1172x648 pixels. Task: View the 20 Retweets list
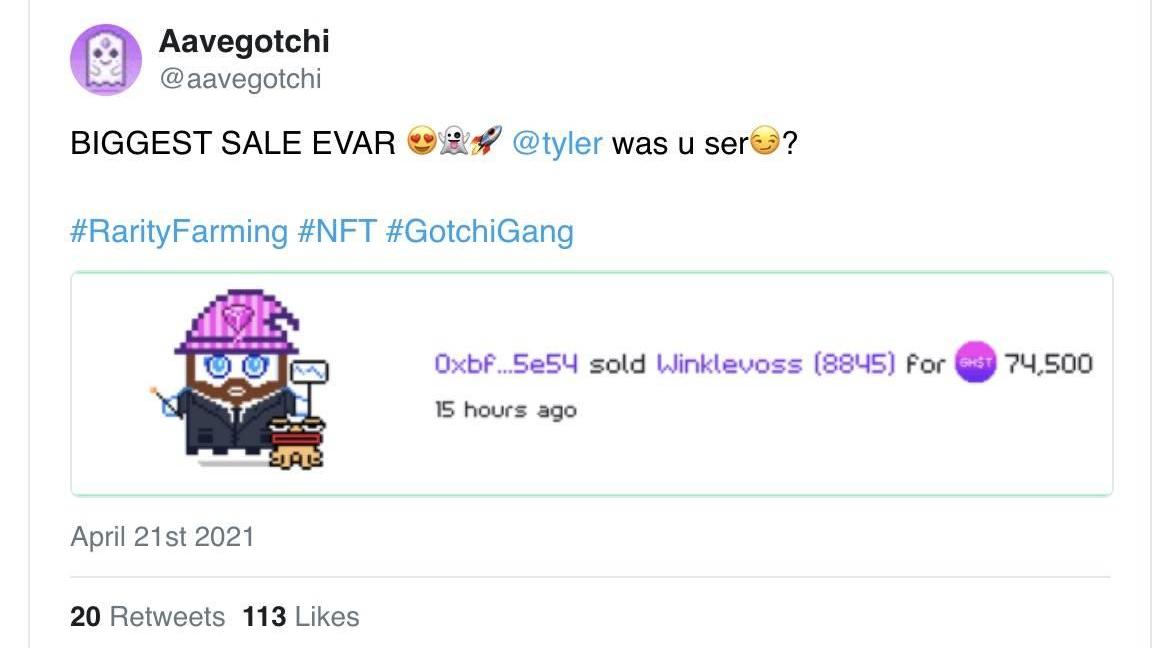pos(148,617)
